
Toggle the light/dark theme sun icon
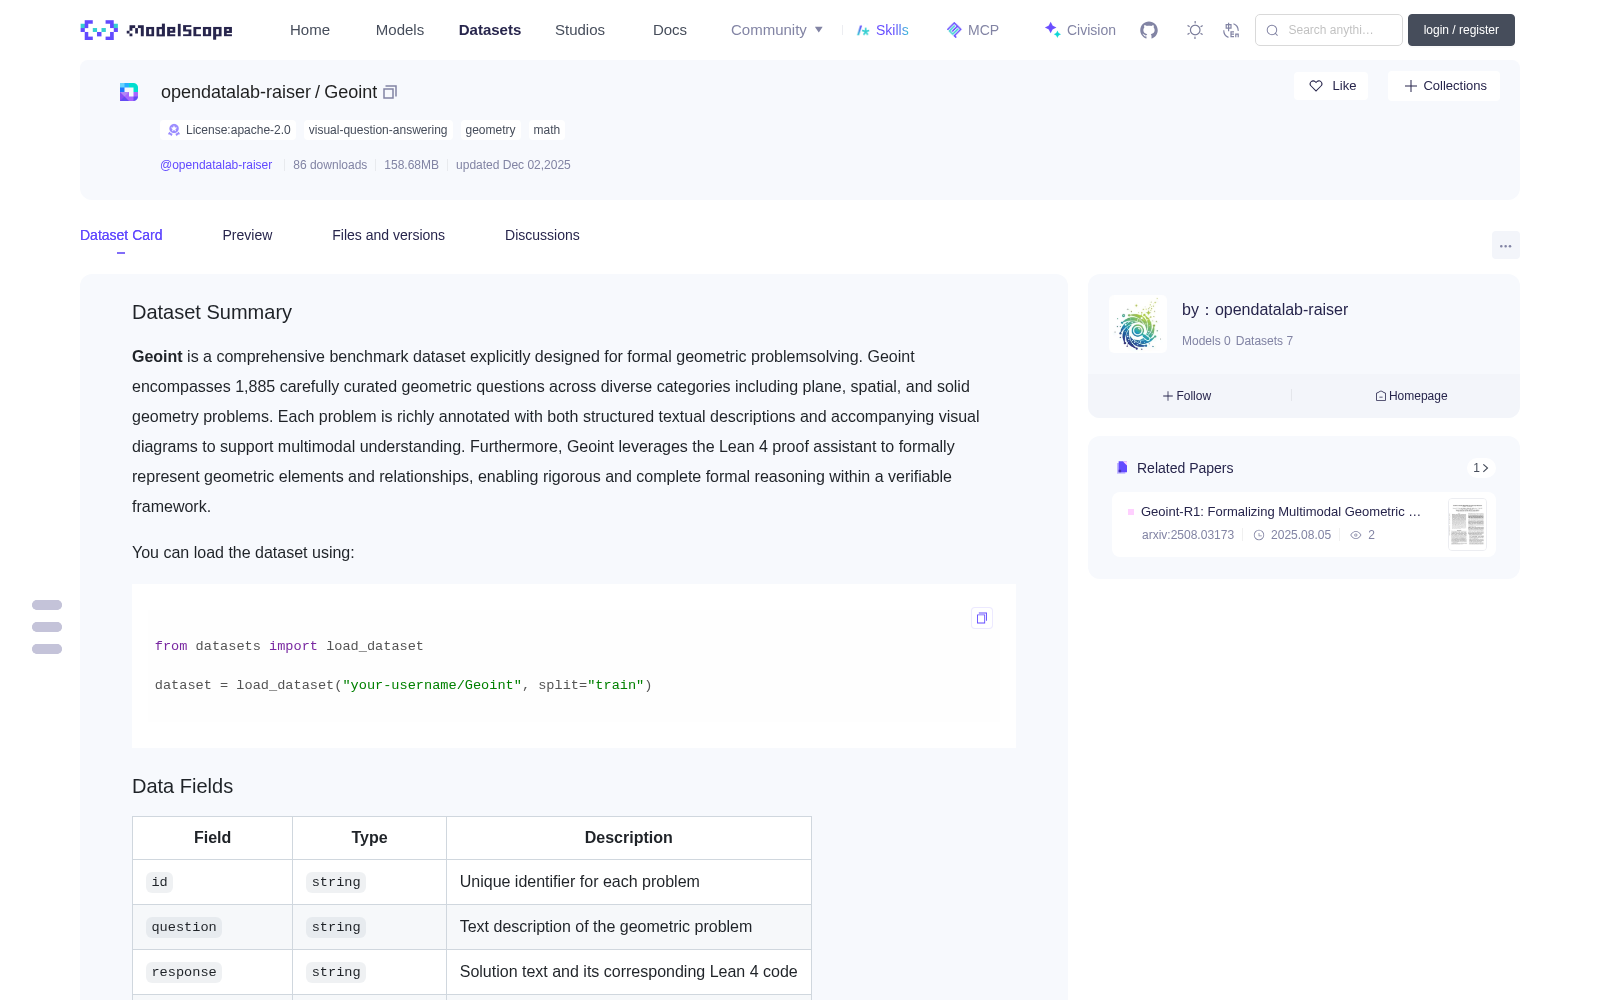click(x=1195, y=30)
